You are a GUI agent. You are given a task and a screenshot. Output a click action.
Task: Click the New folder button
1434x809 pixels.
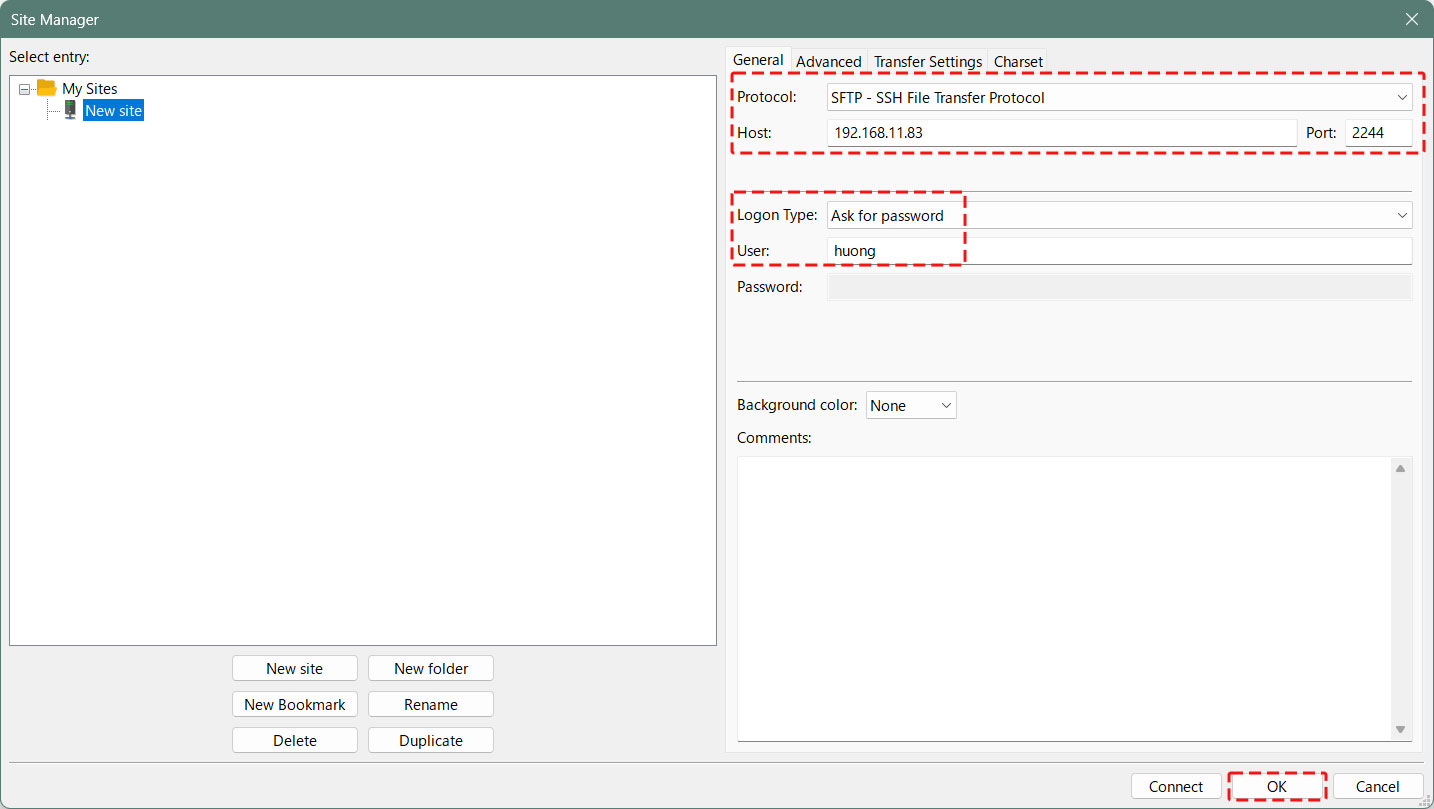(x=431, y=668)
